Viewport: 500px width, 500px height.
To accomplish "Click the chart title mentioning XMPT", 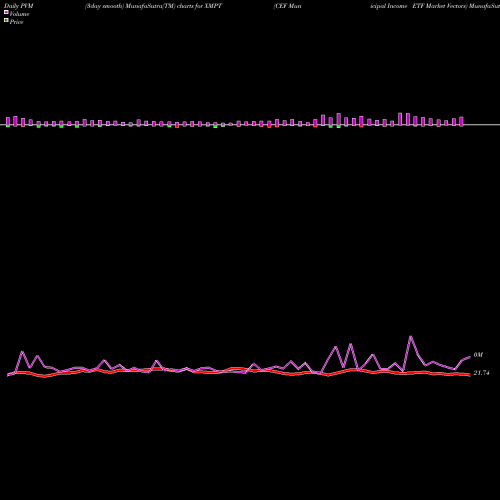I will [153, 6].
